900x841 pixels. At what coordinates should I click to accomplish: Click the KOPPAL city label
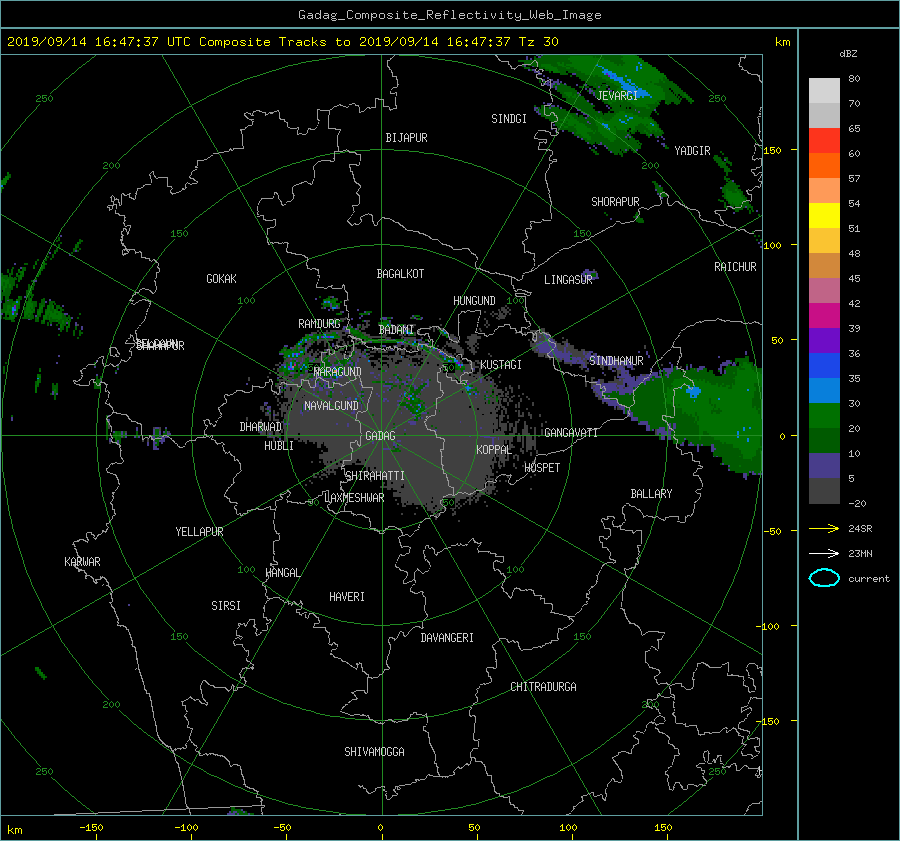494,450
